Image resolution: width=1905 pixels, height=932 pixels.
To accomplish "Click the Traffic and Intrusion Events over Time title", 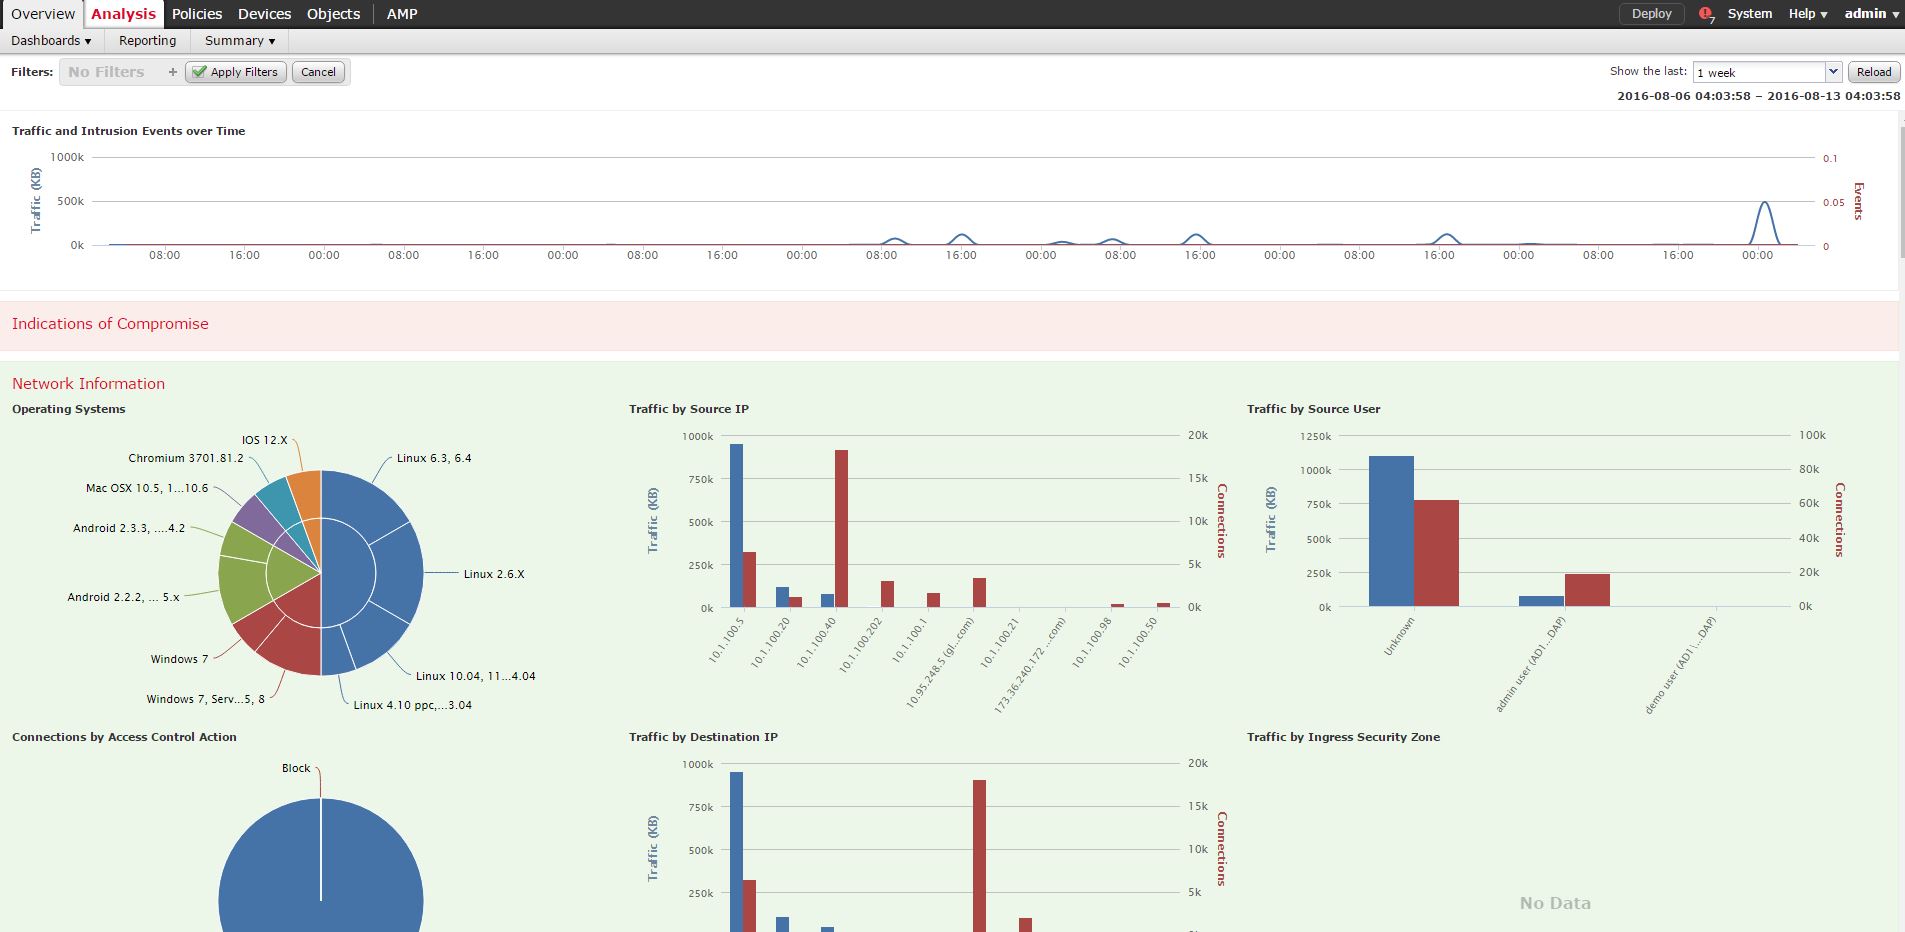I will tap(128, 131).
